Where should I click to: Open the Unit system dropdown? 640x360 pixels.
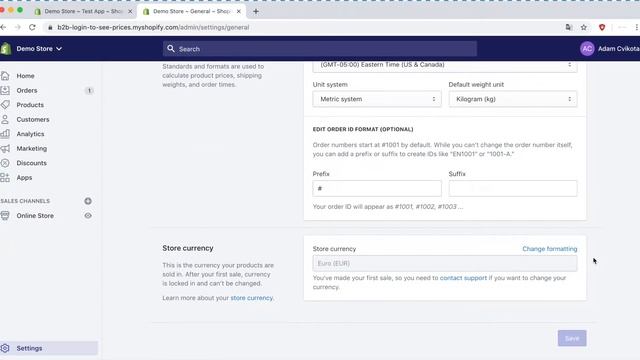coord(377,99)
